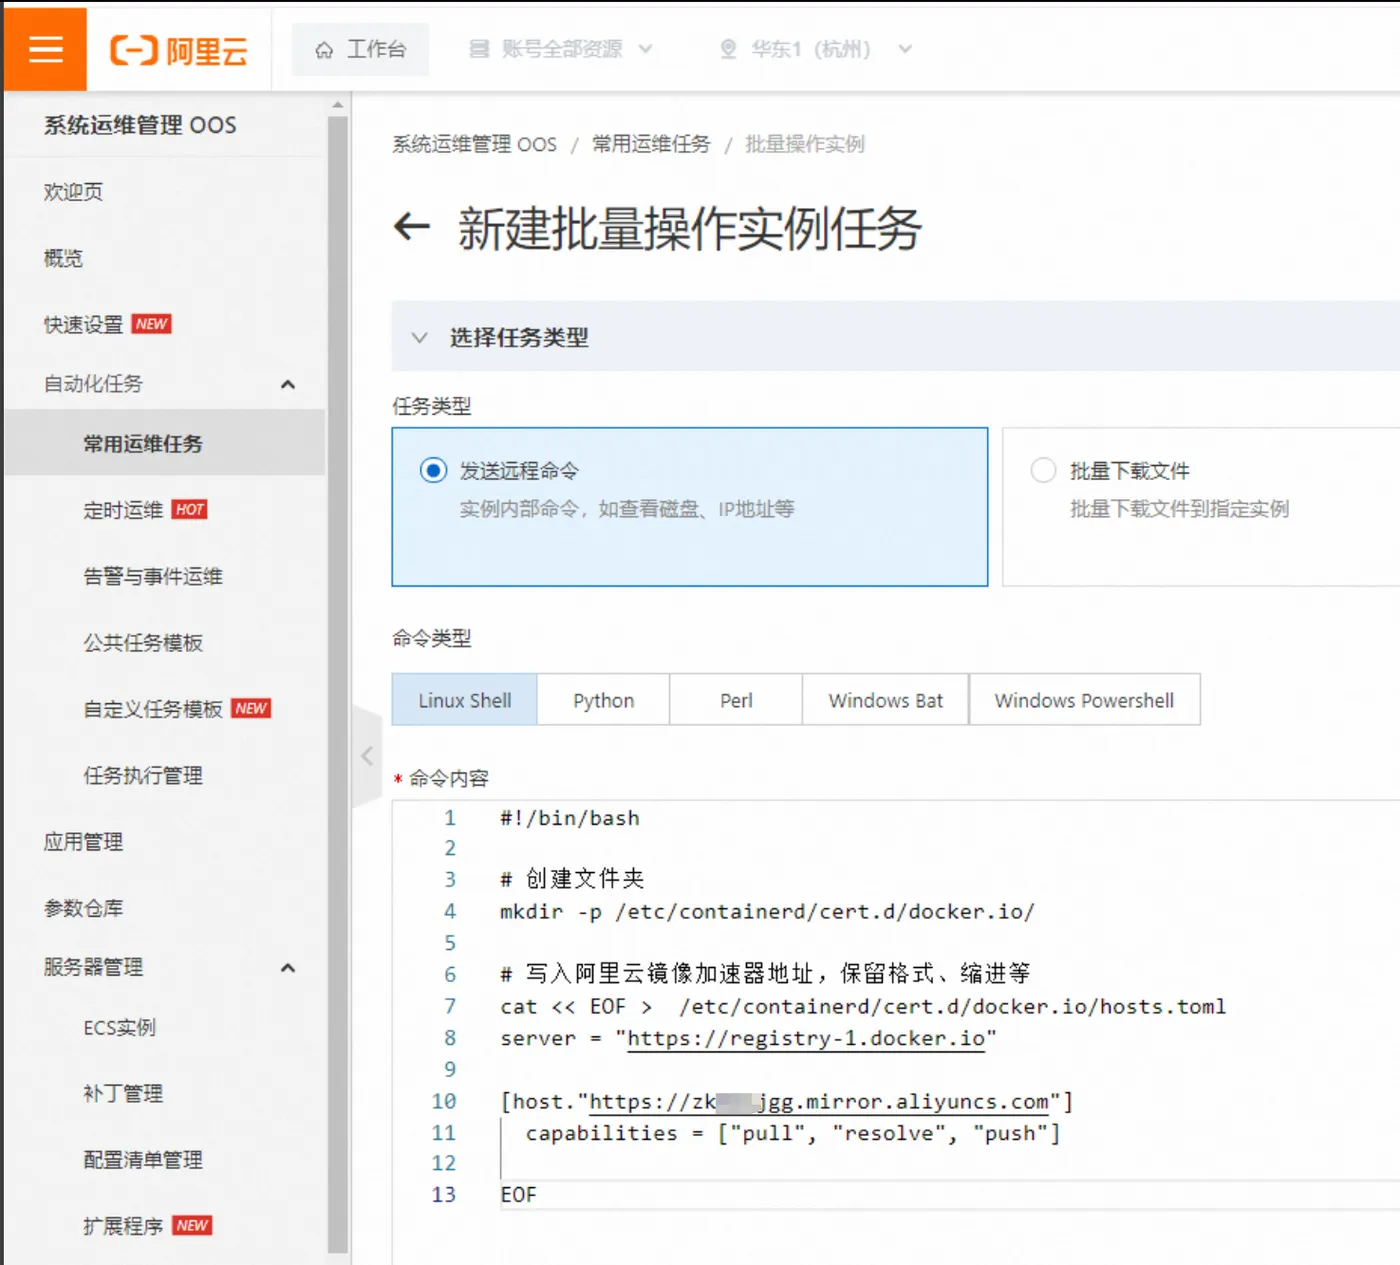1400x1265 pixels.
Task: Click the 系统运维管理 OOS sidebar title
Action: 140,125
